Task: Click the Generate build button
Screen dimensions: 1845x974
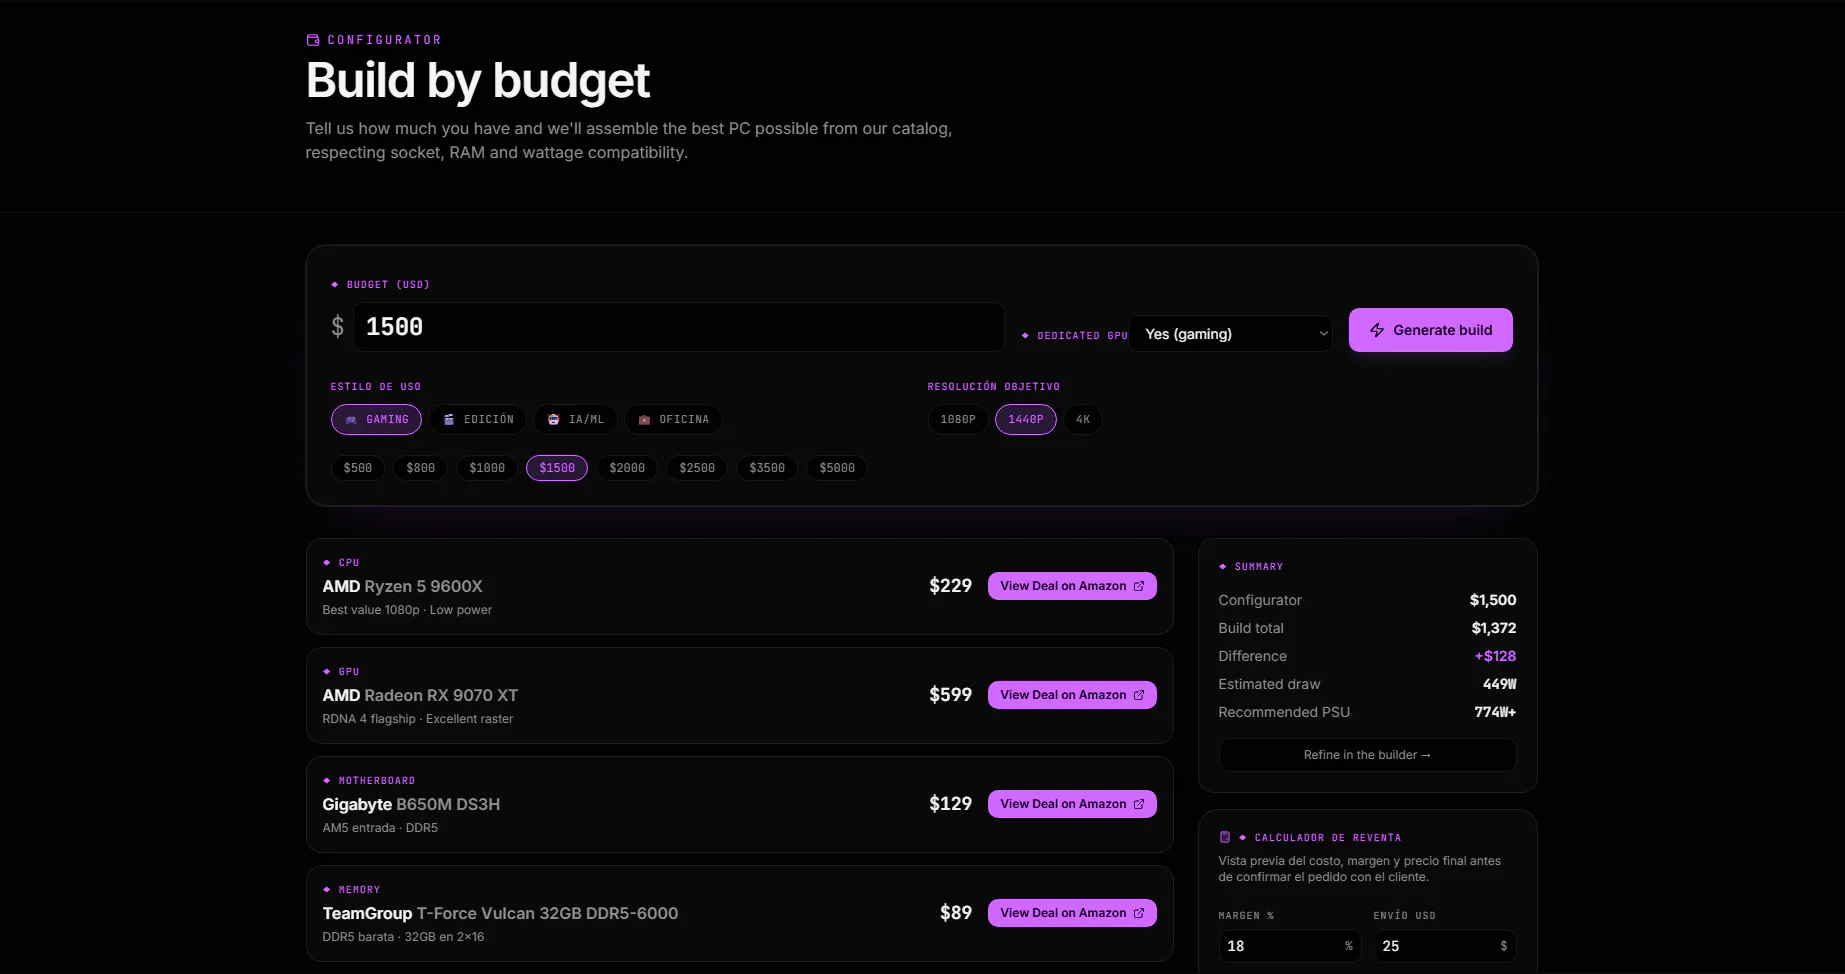Action: coord(1430,330)
